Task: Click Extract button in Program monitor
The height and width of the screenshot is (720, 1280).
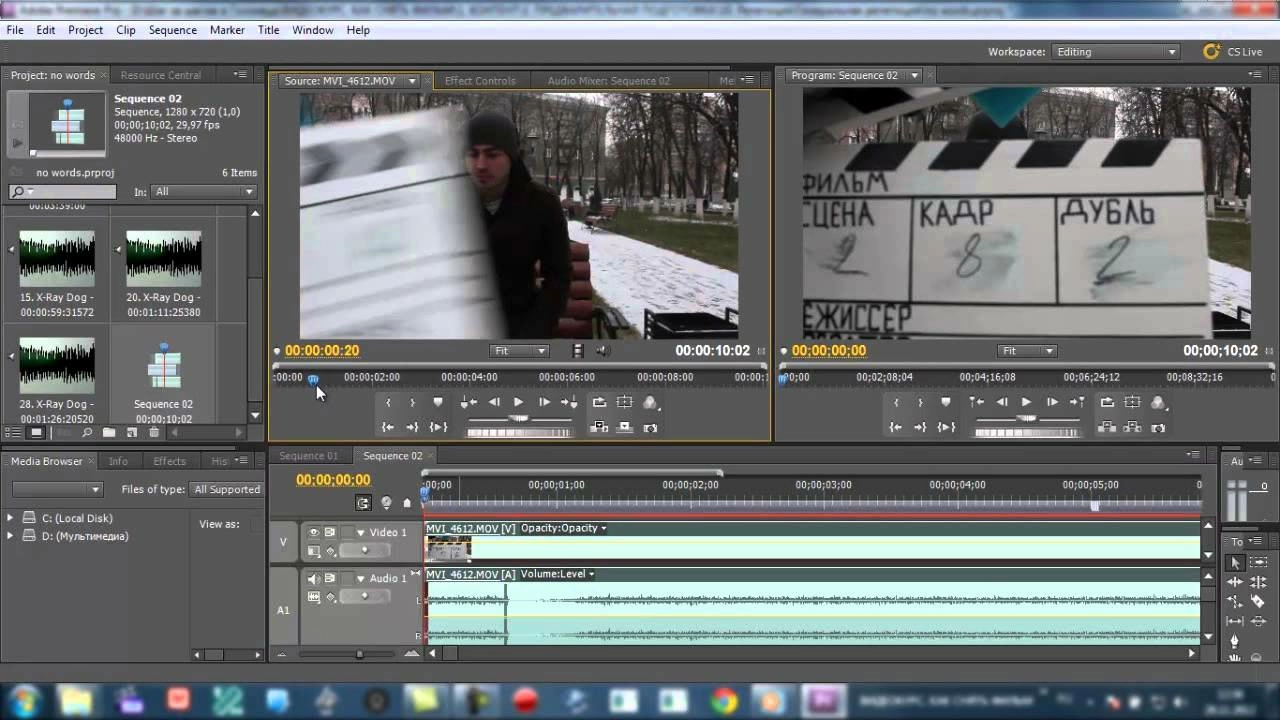Action: pyautogui.click(x=1132, y=427)
